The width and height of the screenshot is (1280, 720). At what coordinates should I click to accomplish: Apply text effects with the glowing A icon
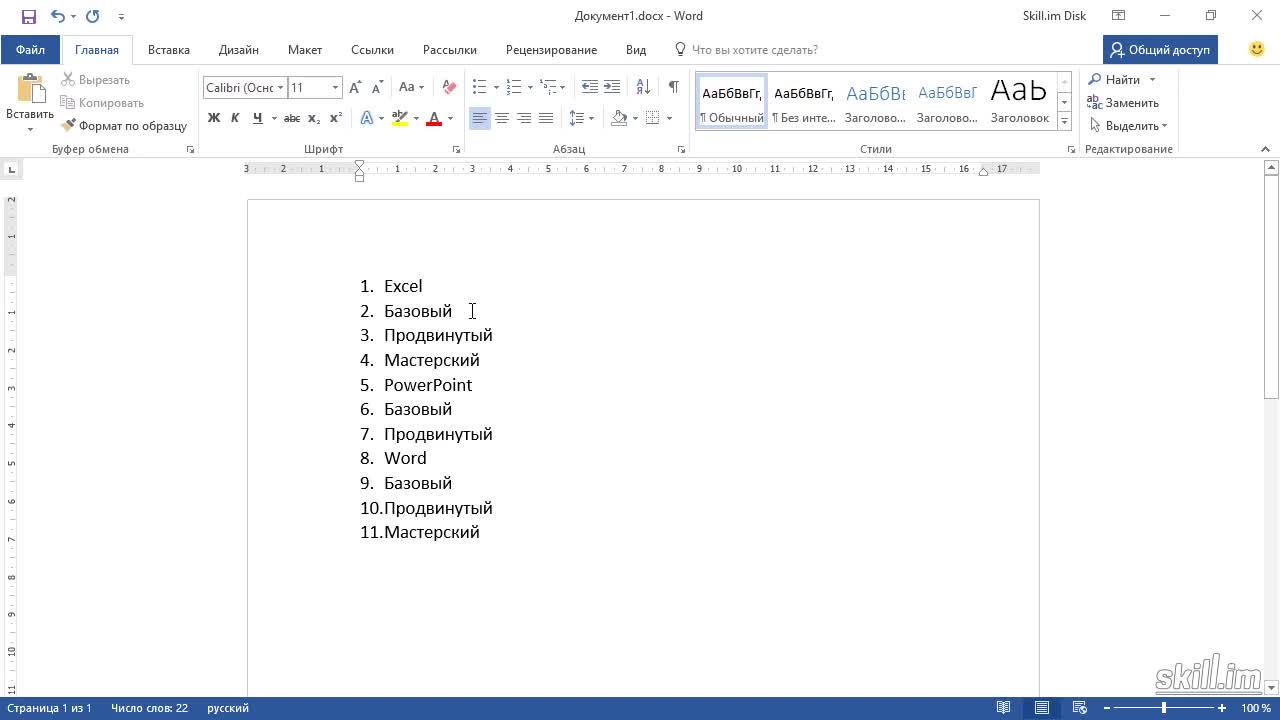coord(367,118)
